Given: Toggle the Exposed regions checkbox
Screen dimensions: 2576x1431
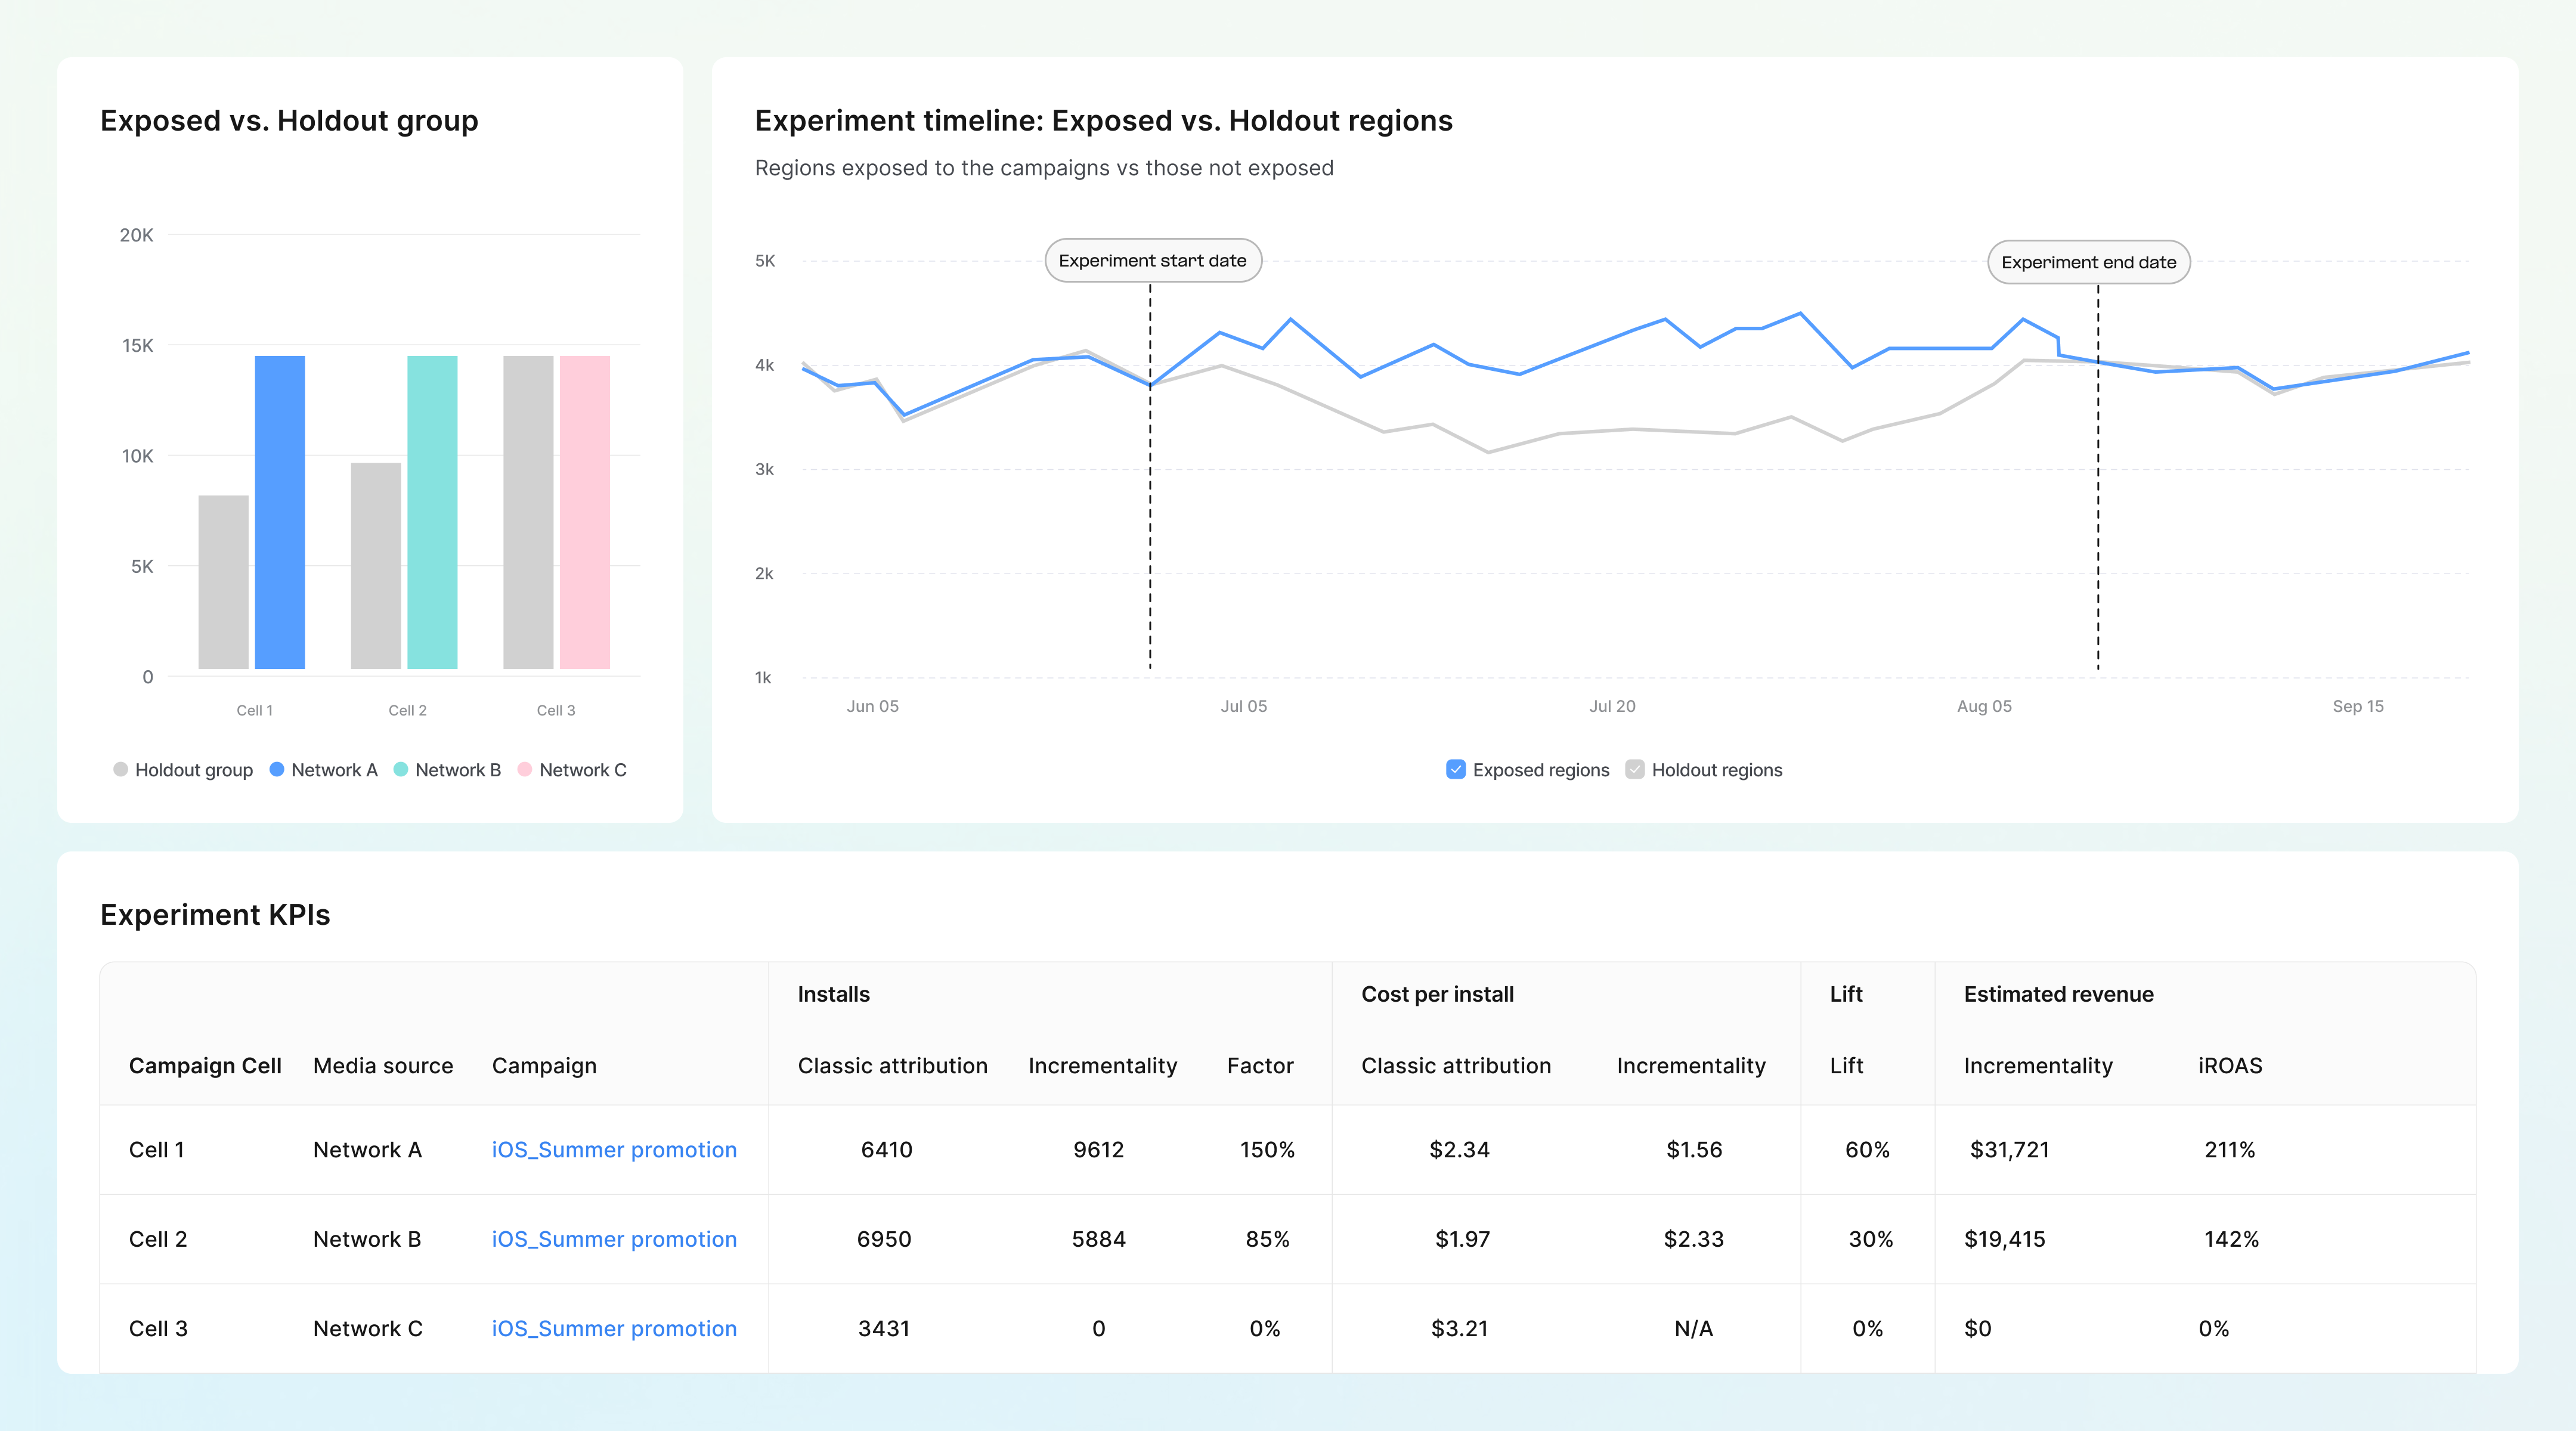Looking at the screenshot, I should (x=1455, y=769).
